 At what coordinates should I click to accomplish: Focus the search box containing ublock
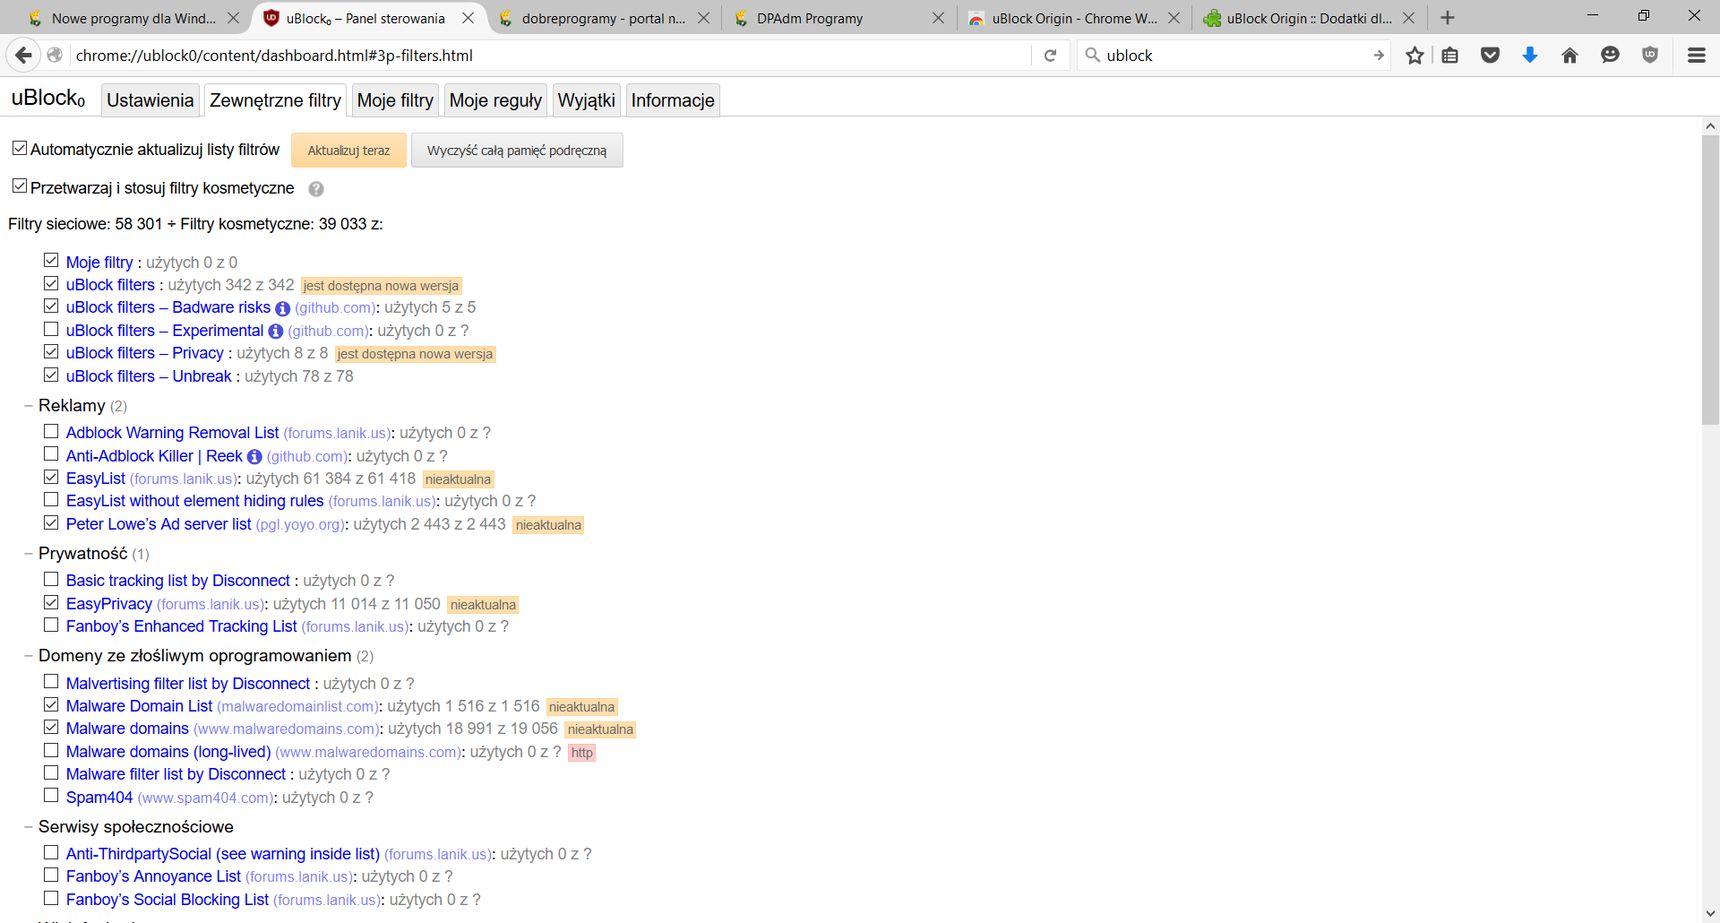[1235, 55]
